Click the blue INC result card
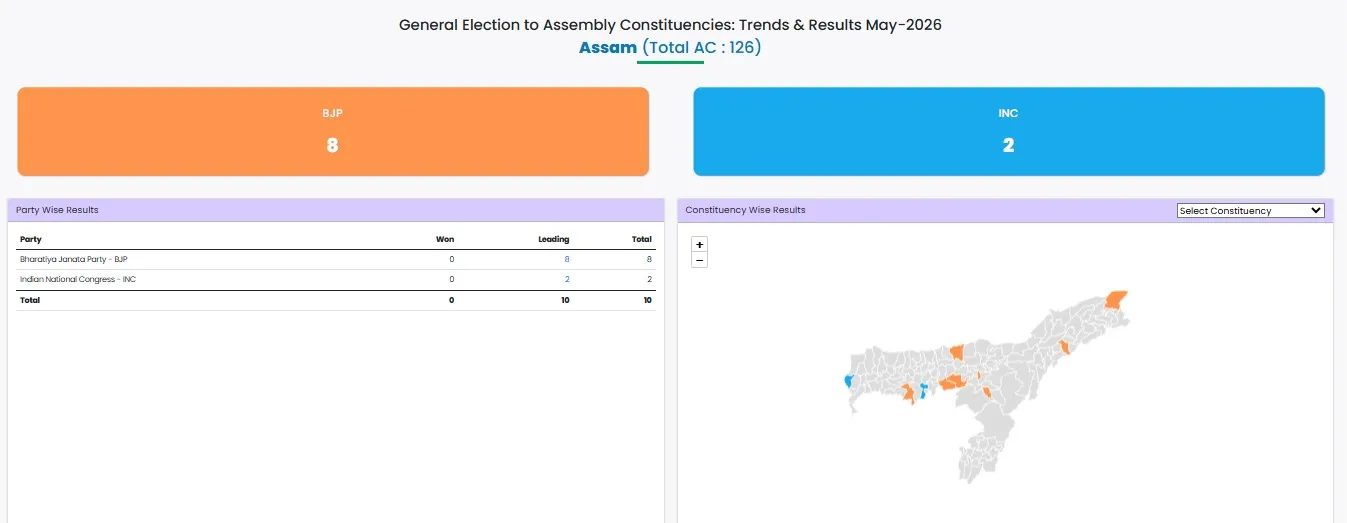The height and width of the screenshot is (523, 1347). 1009,131
